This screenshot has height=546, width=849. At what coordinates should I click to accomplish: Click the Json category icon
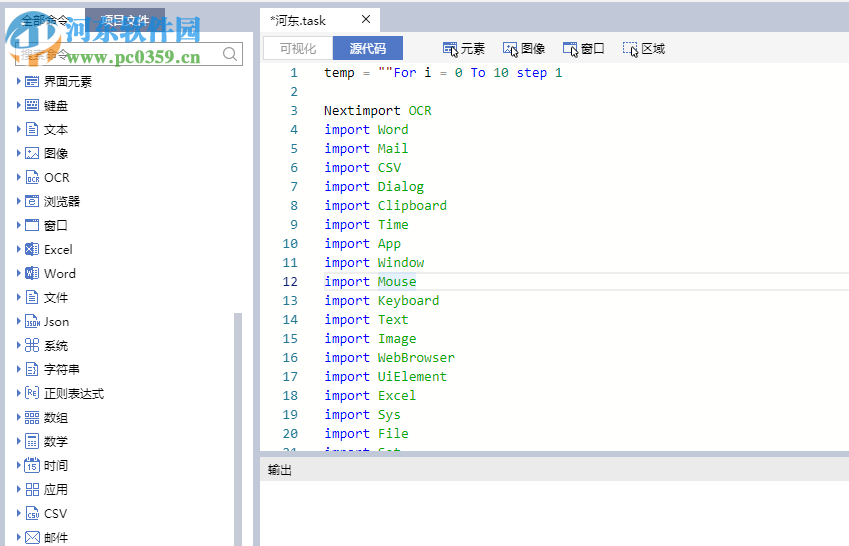[32, 322]
